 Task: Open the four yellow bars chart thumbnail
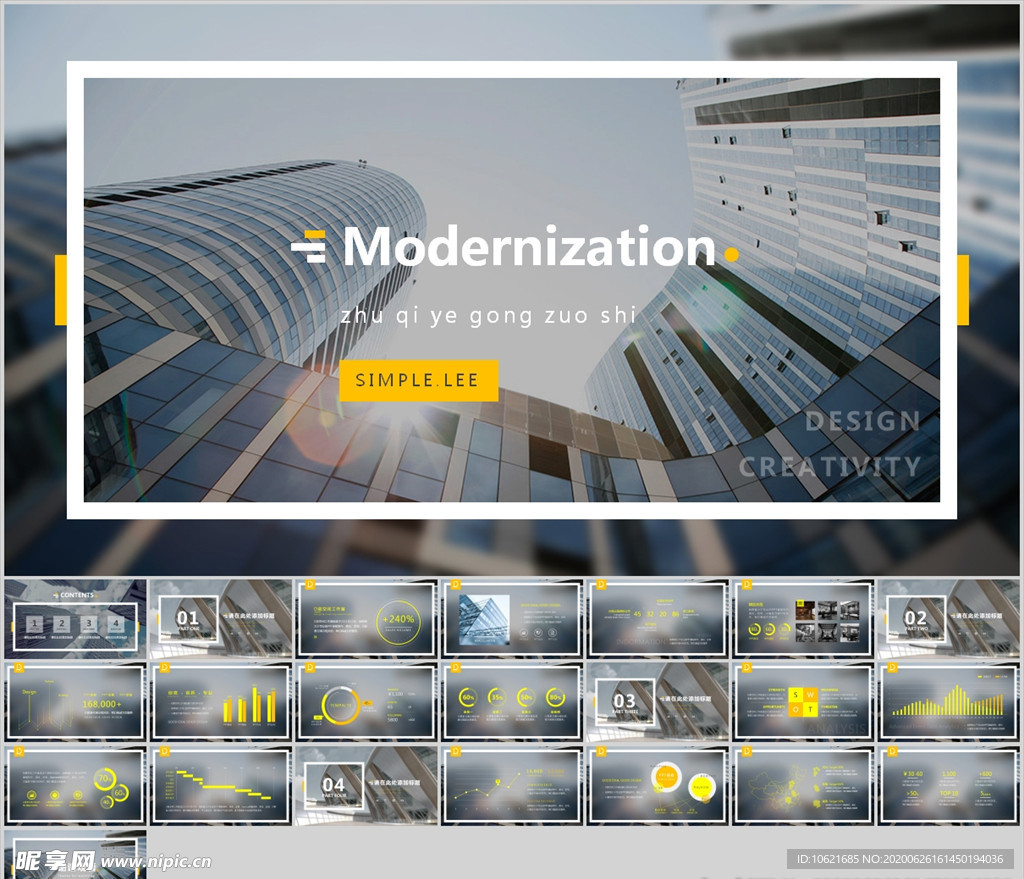pos(221,702)
